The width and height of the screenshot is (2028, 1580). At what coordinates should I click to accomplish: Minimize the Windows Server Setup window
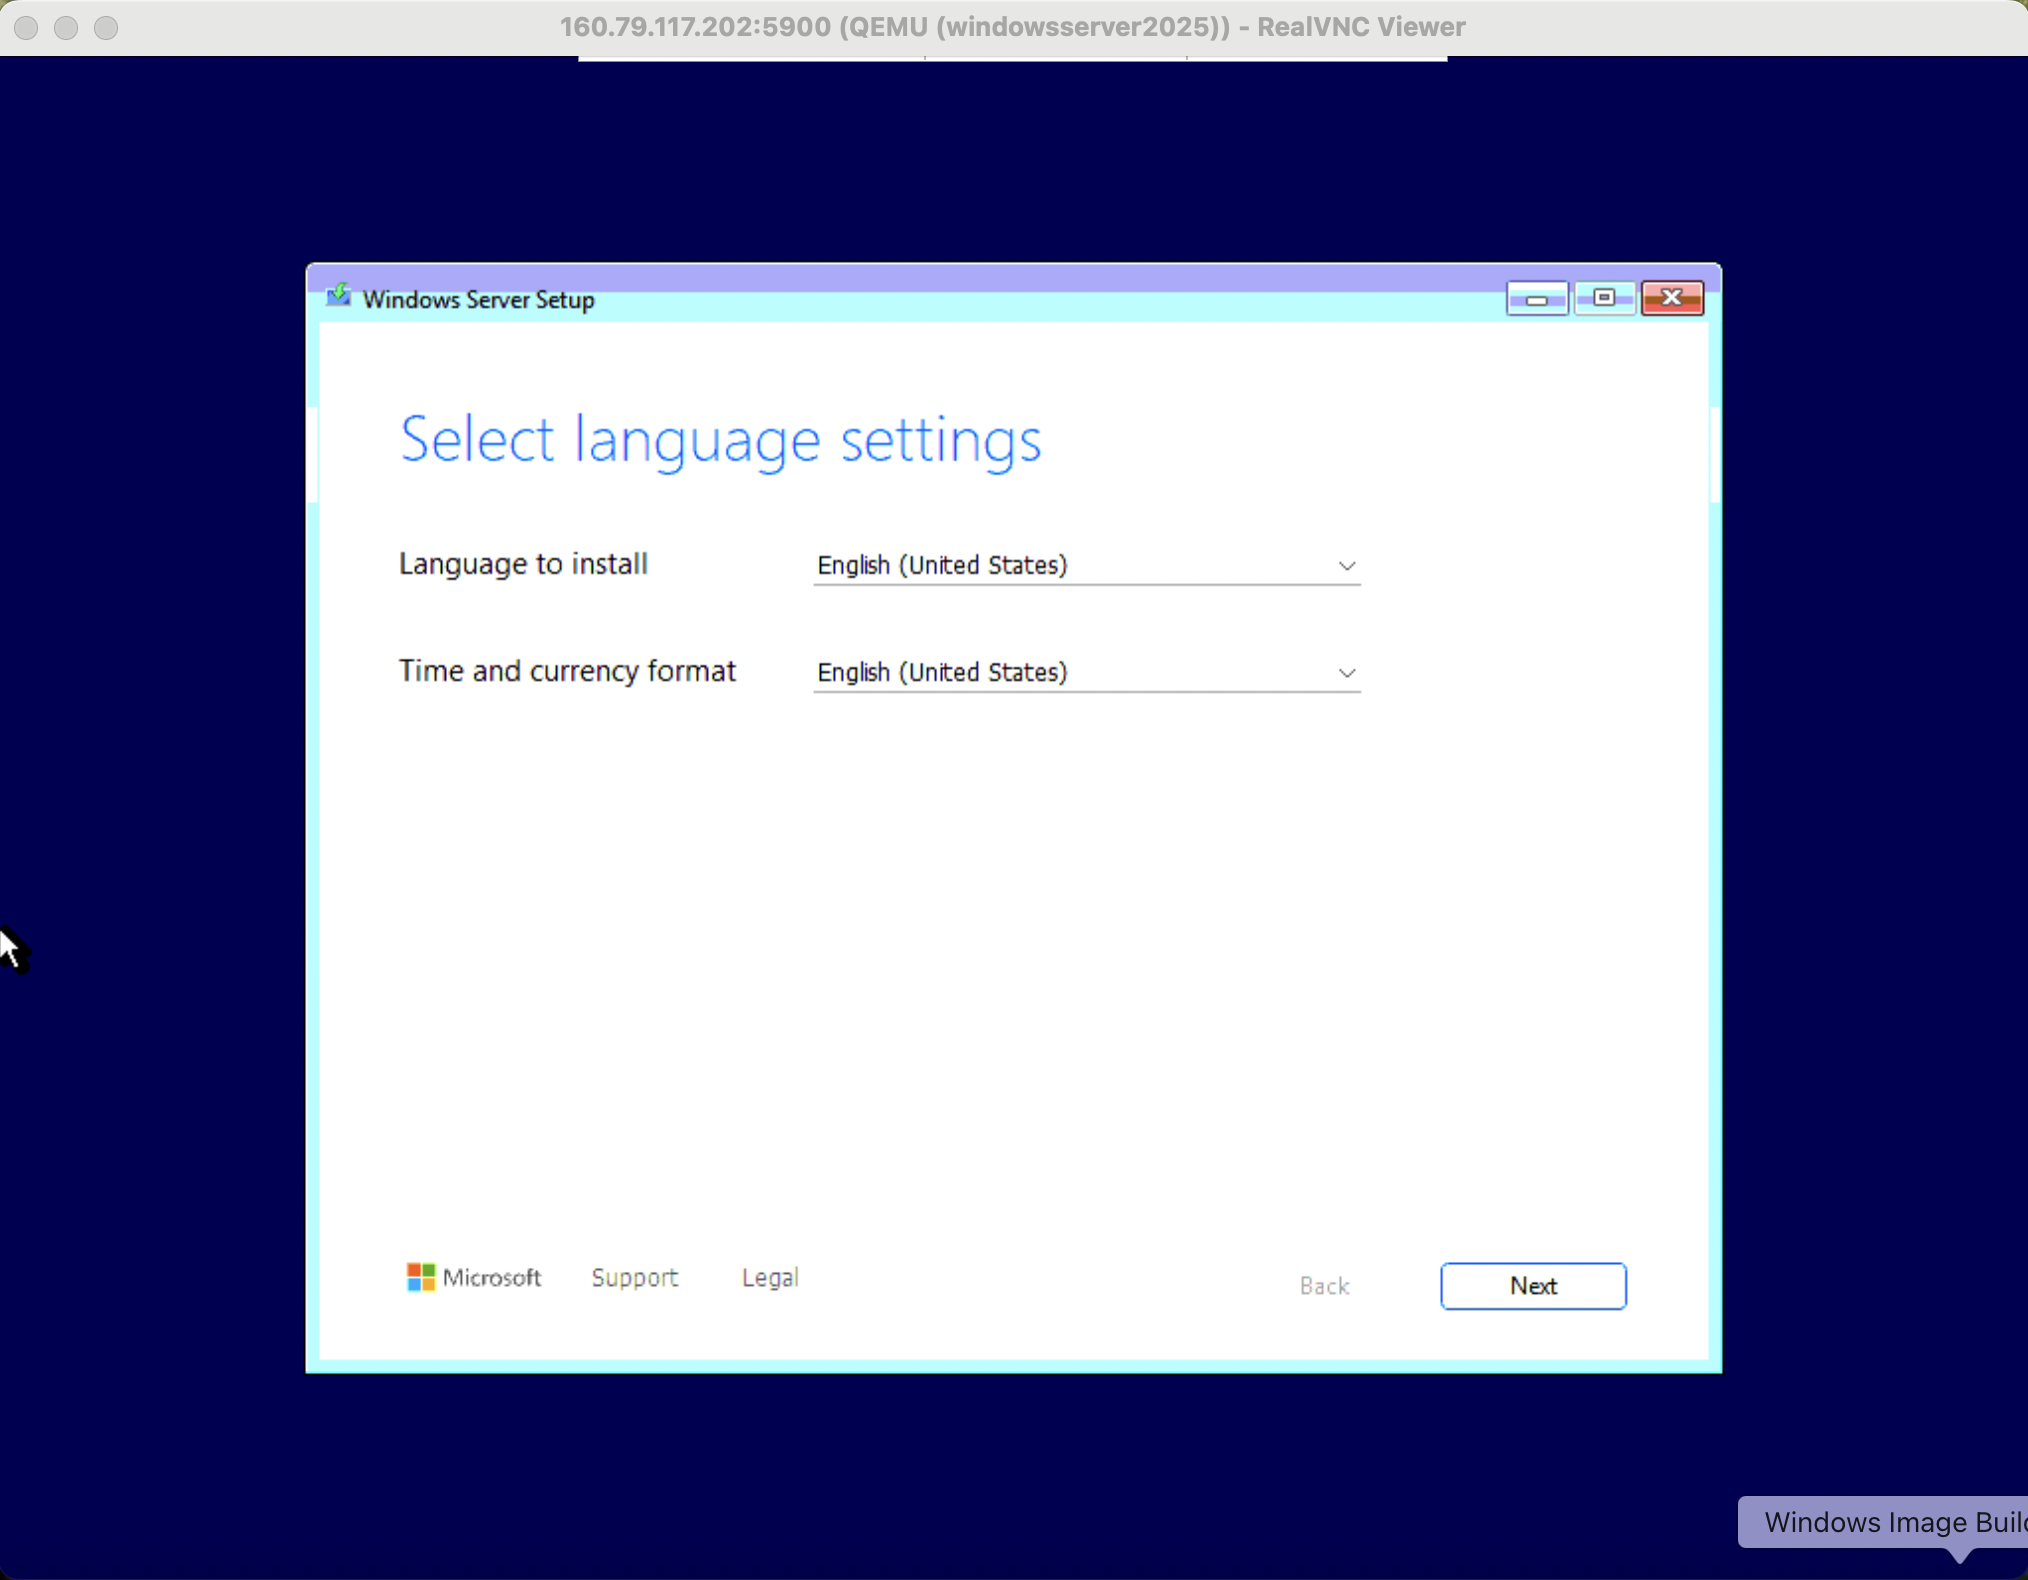[x=1536, y=298]
